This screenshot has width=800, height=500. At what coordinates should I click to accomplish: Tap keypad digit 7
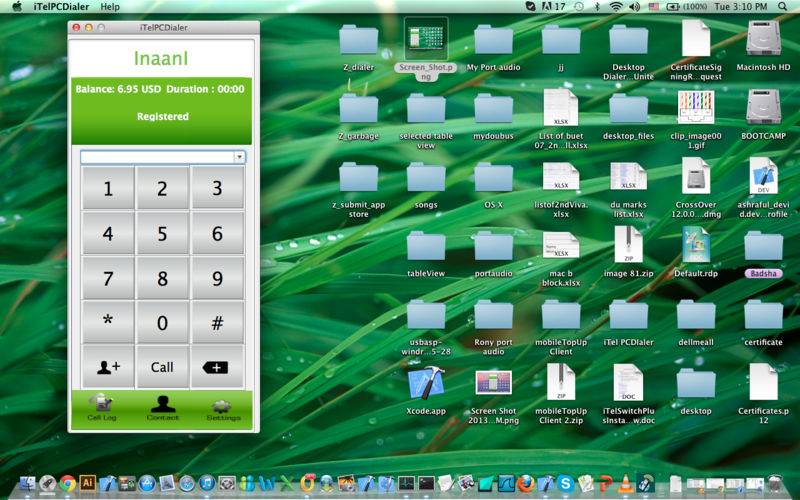click(x=108, y=278)
